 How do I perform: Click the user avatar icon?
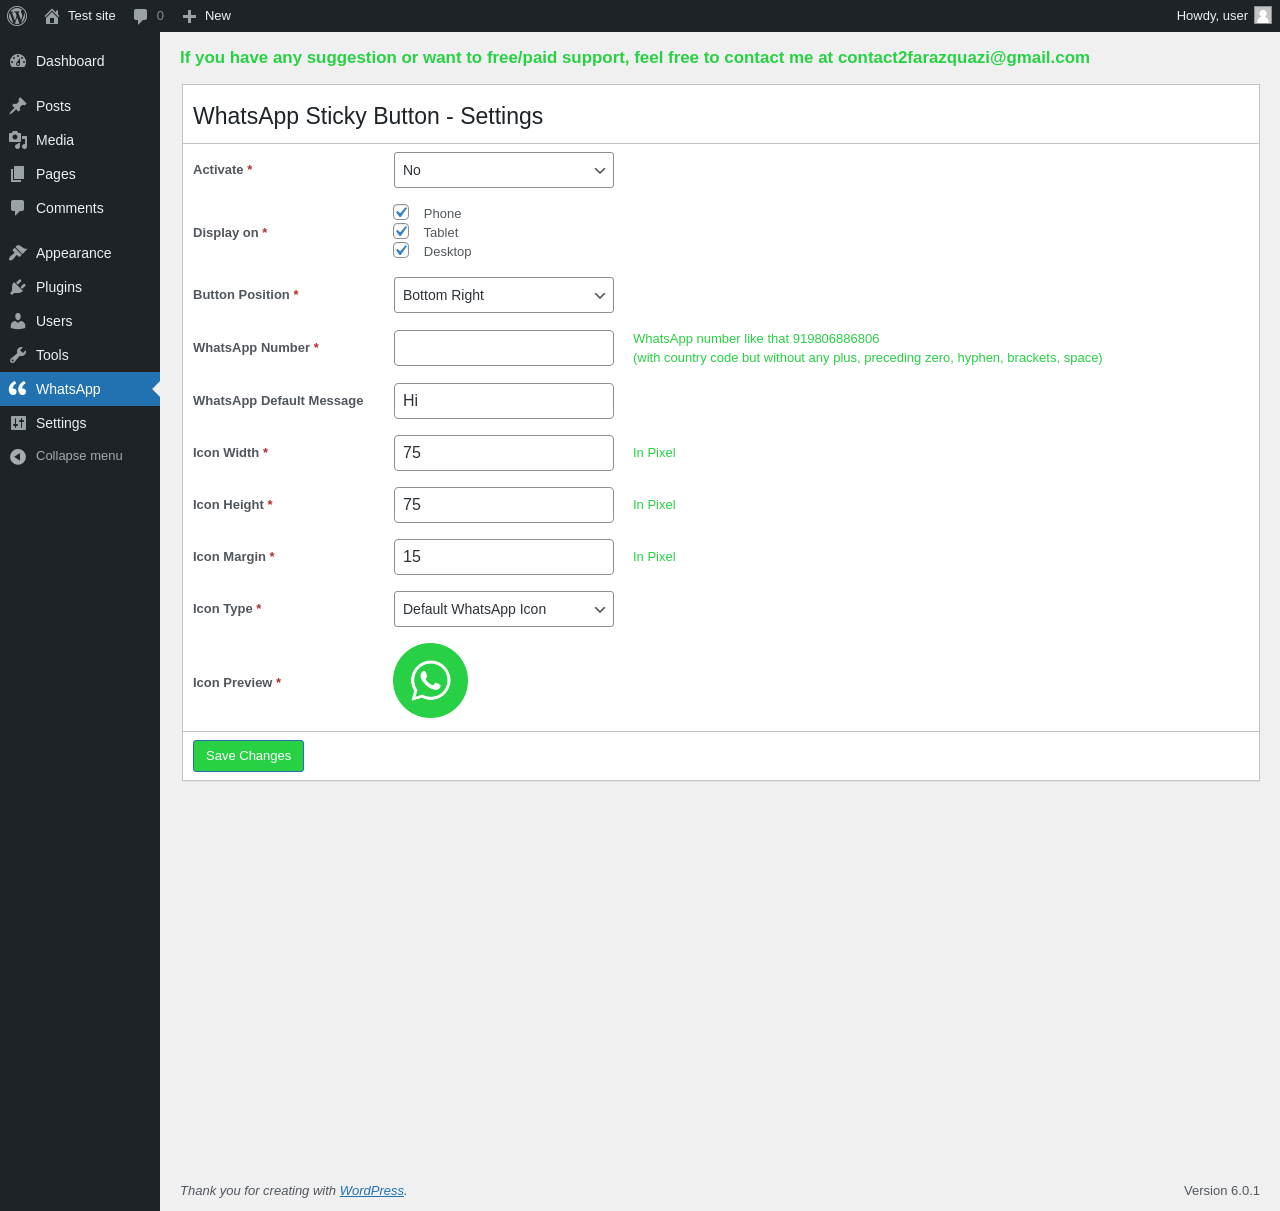click(1263, 16)
